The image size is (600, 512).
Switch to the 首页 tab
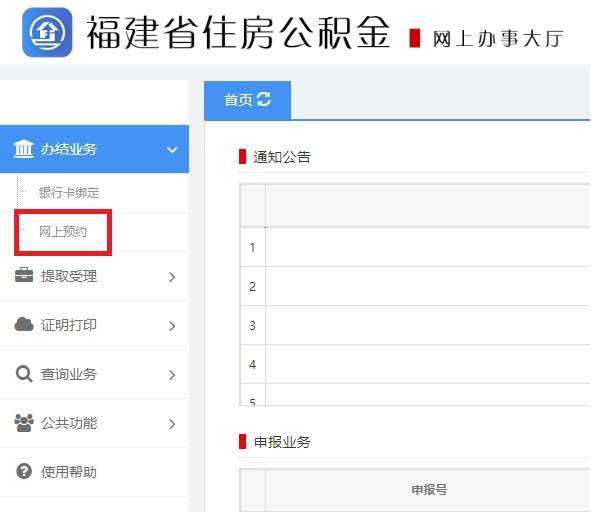[x=238, y=100]
